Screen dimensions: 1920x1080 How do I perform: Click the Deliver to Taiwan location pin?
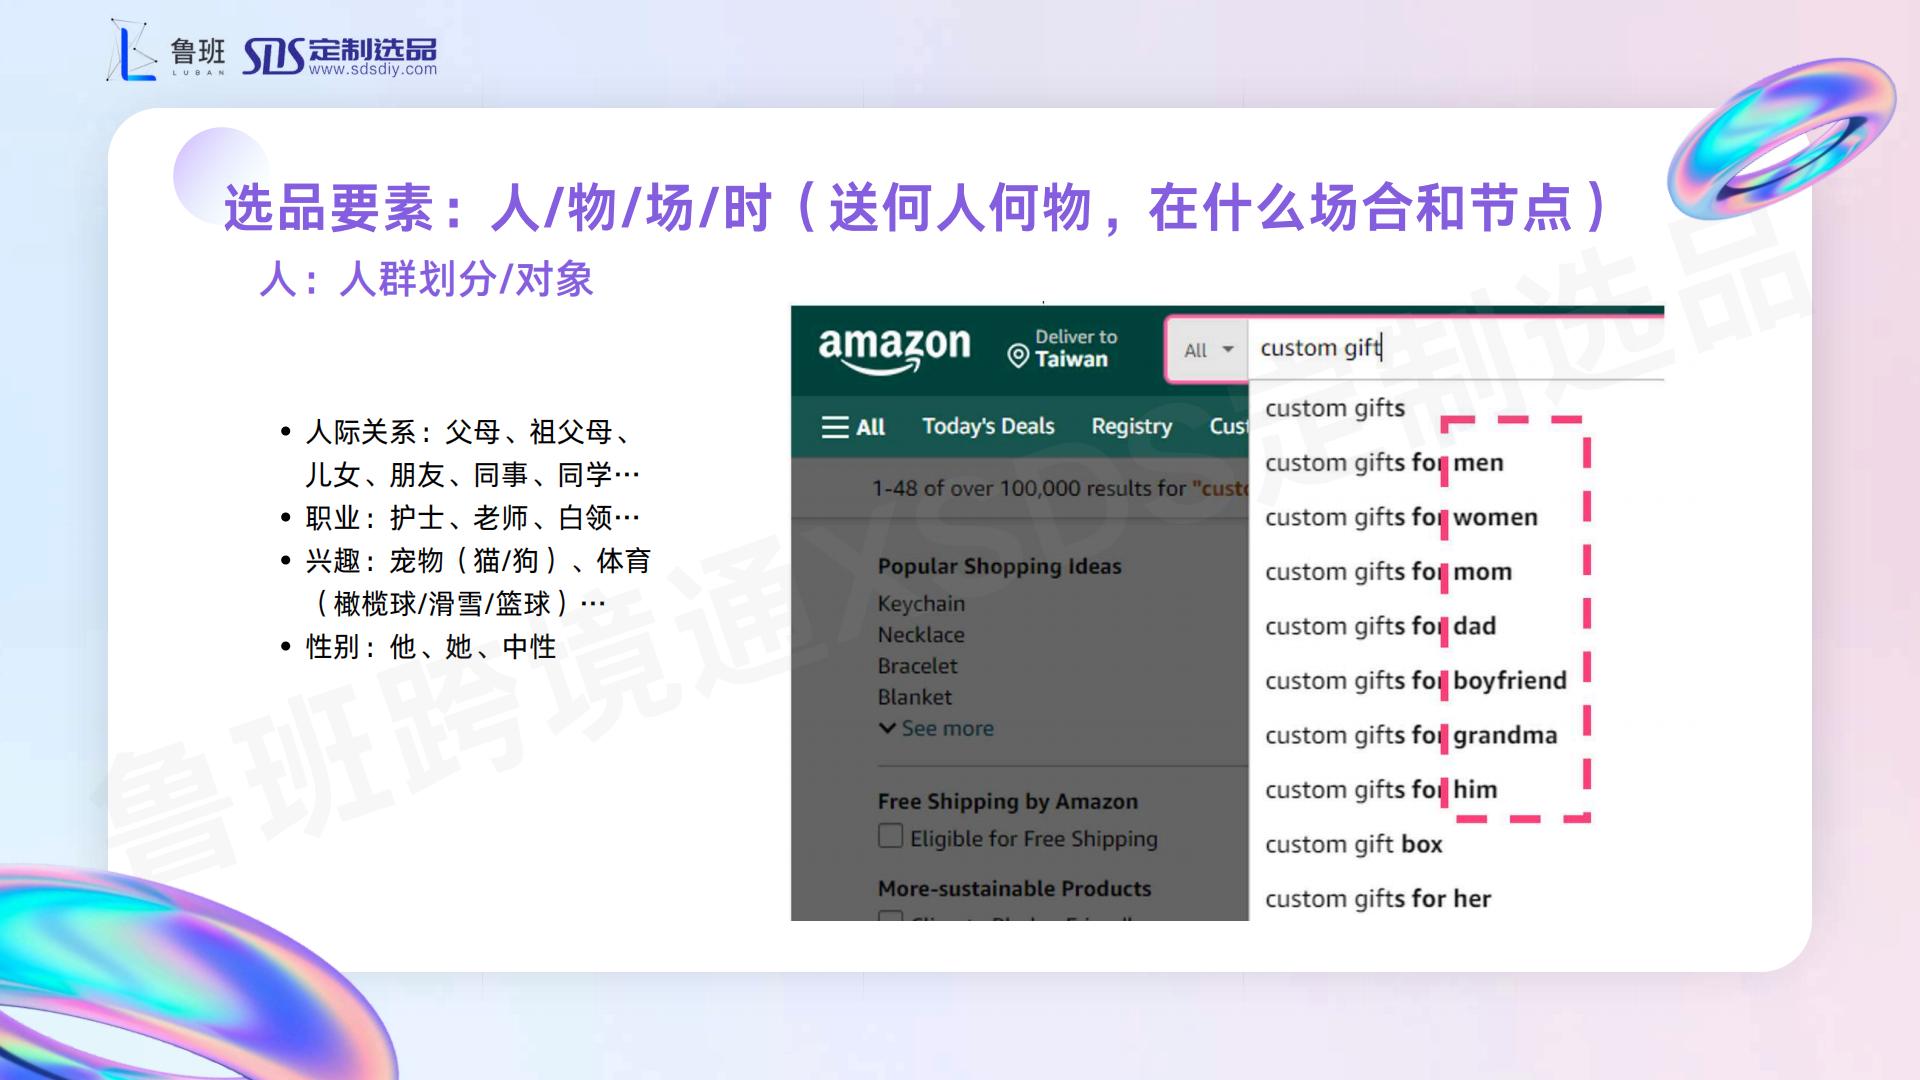pos(1018,356)
